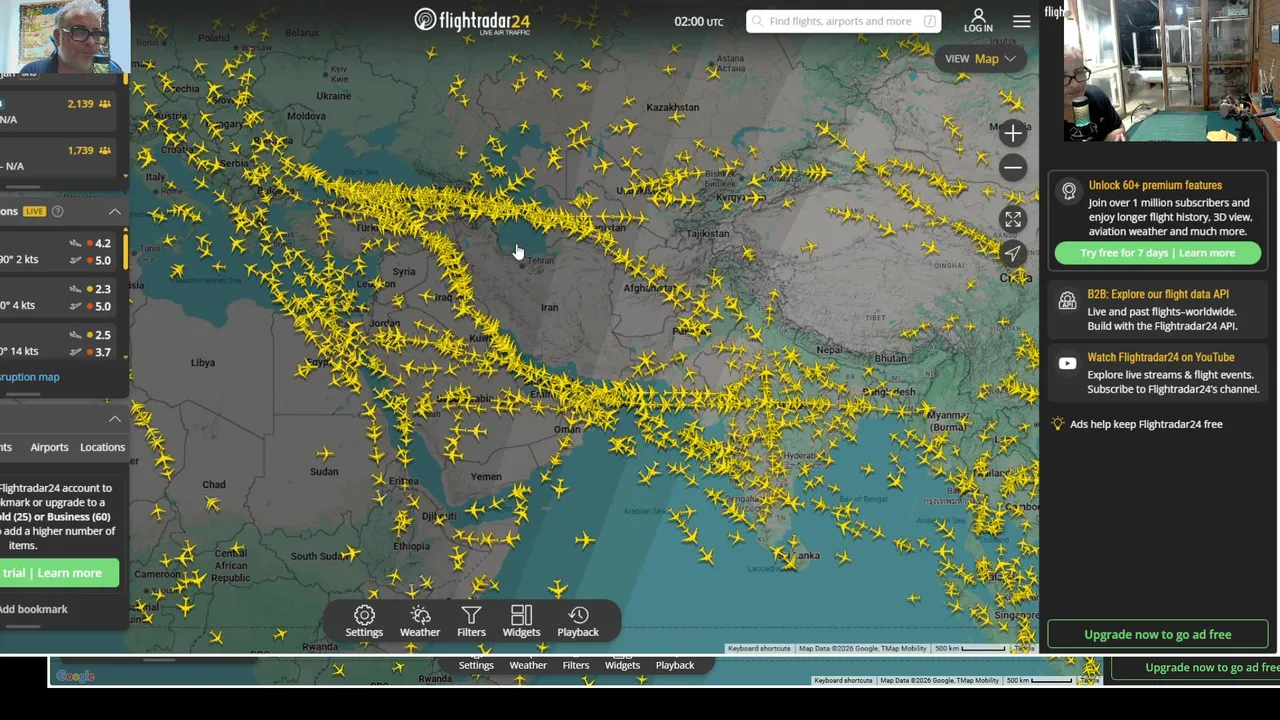The height and width of the screenshot is (720, 1280).
Task: Click the Sudan map label
Action: 324,471
